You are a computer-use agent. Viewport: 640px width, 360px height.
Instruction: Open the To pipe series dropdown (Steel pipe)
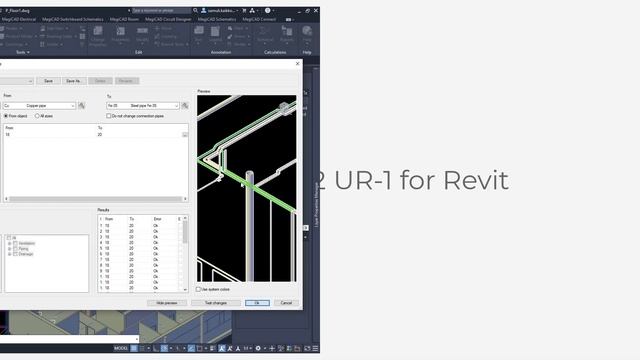coord(143,106)
